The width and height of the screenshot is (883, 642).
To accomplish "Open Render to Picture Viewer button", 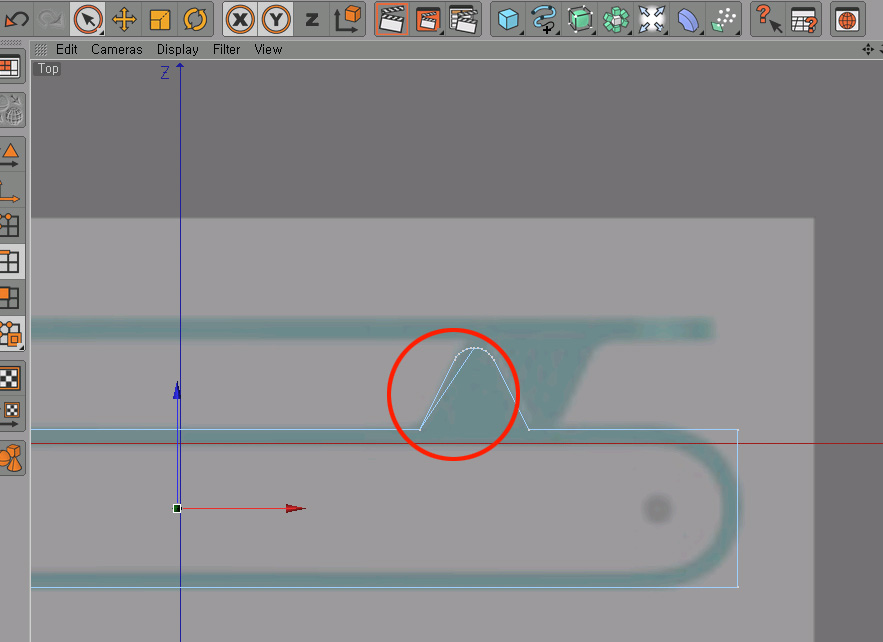I will pyautogui.click(x=428, y=20).
